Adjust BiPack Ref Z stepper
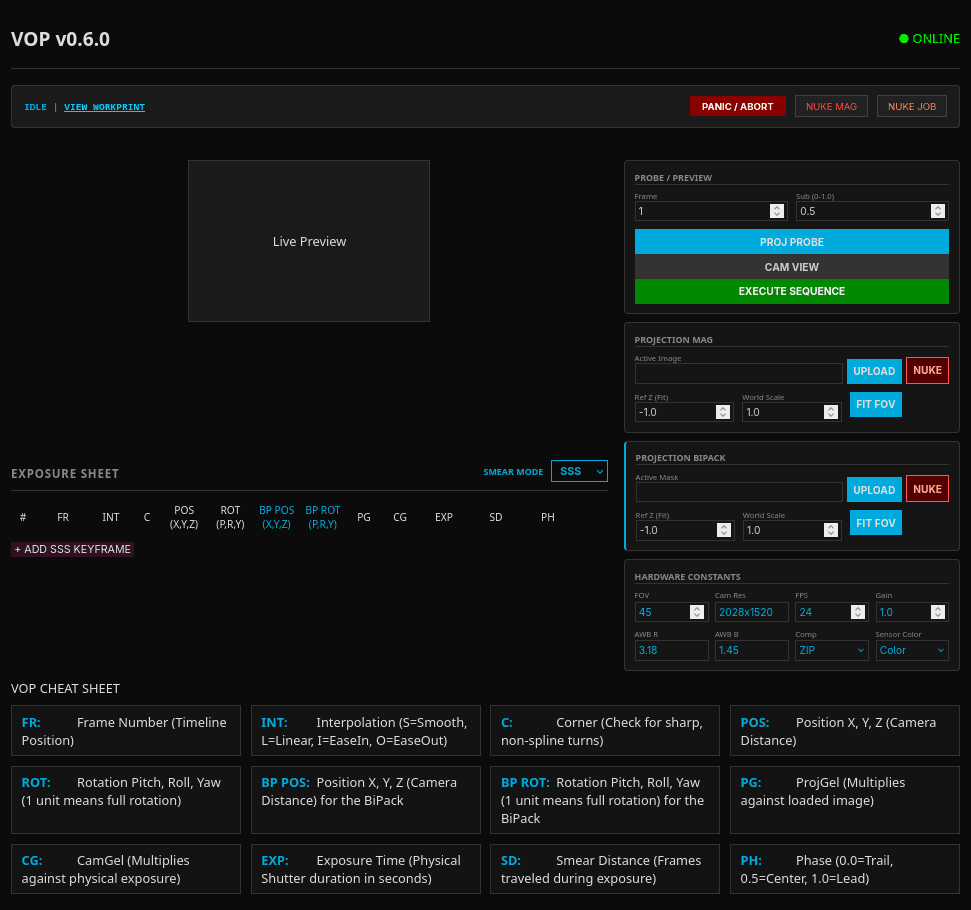The height and width of the screenshot is (910, 971). click(x=723, y=530)
